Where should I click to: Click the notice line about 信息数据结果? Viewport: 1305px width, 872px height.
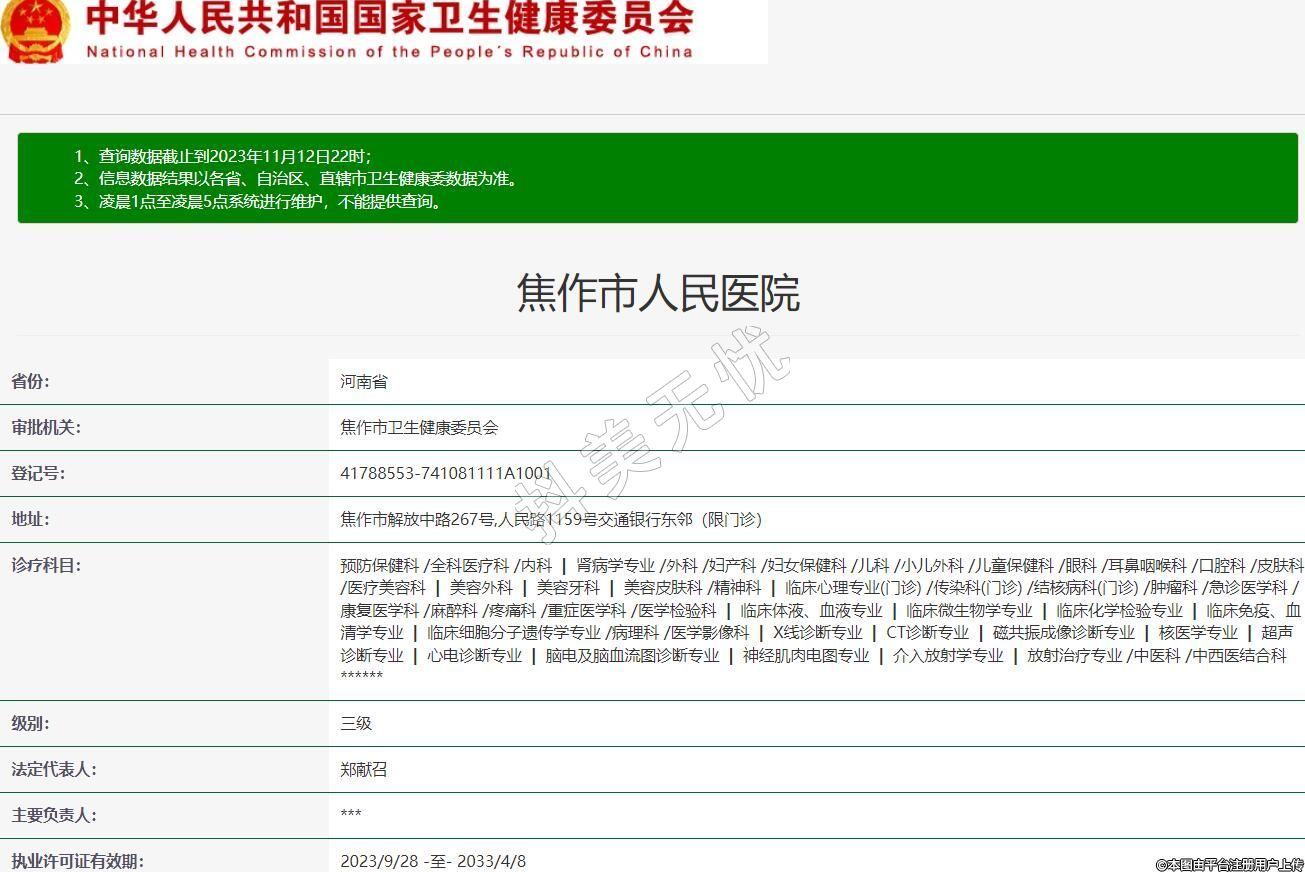click(296, 179)
